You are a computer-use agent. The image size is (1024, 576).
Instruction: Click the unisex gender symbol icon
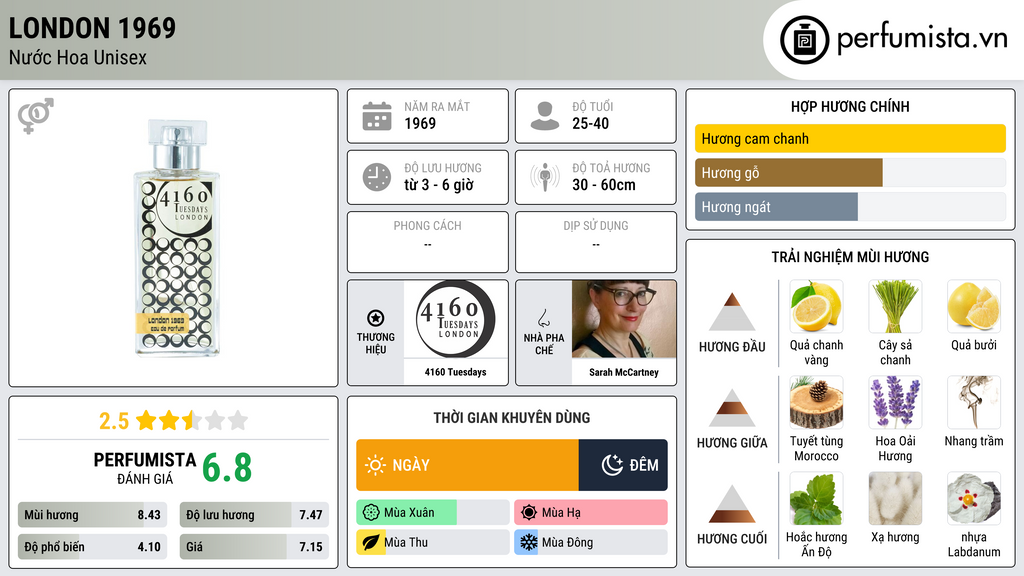36,116
